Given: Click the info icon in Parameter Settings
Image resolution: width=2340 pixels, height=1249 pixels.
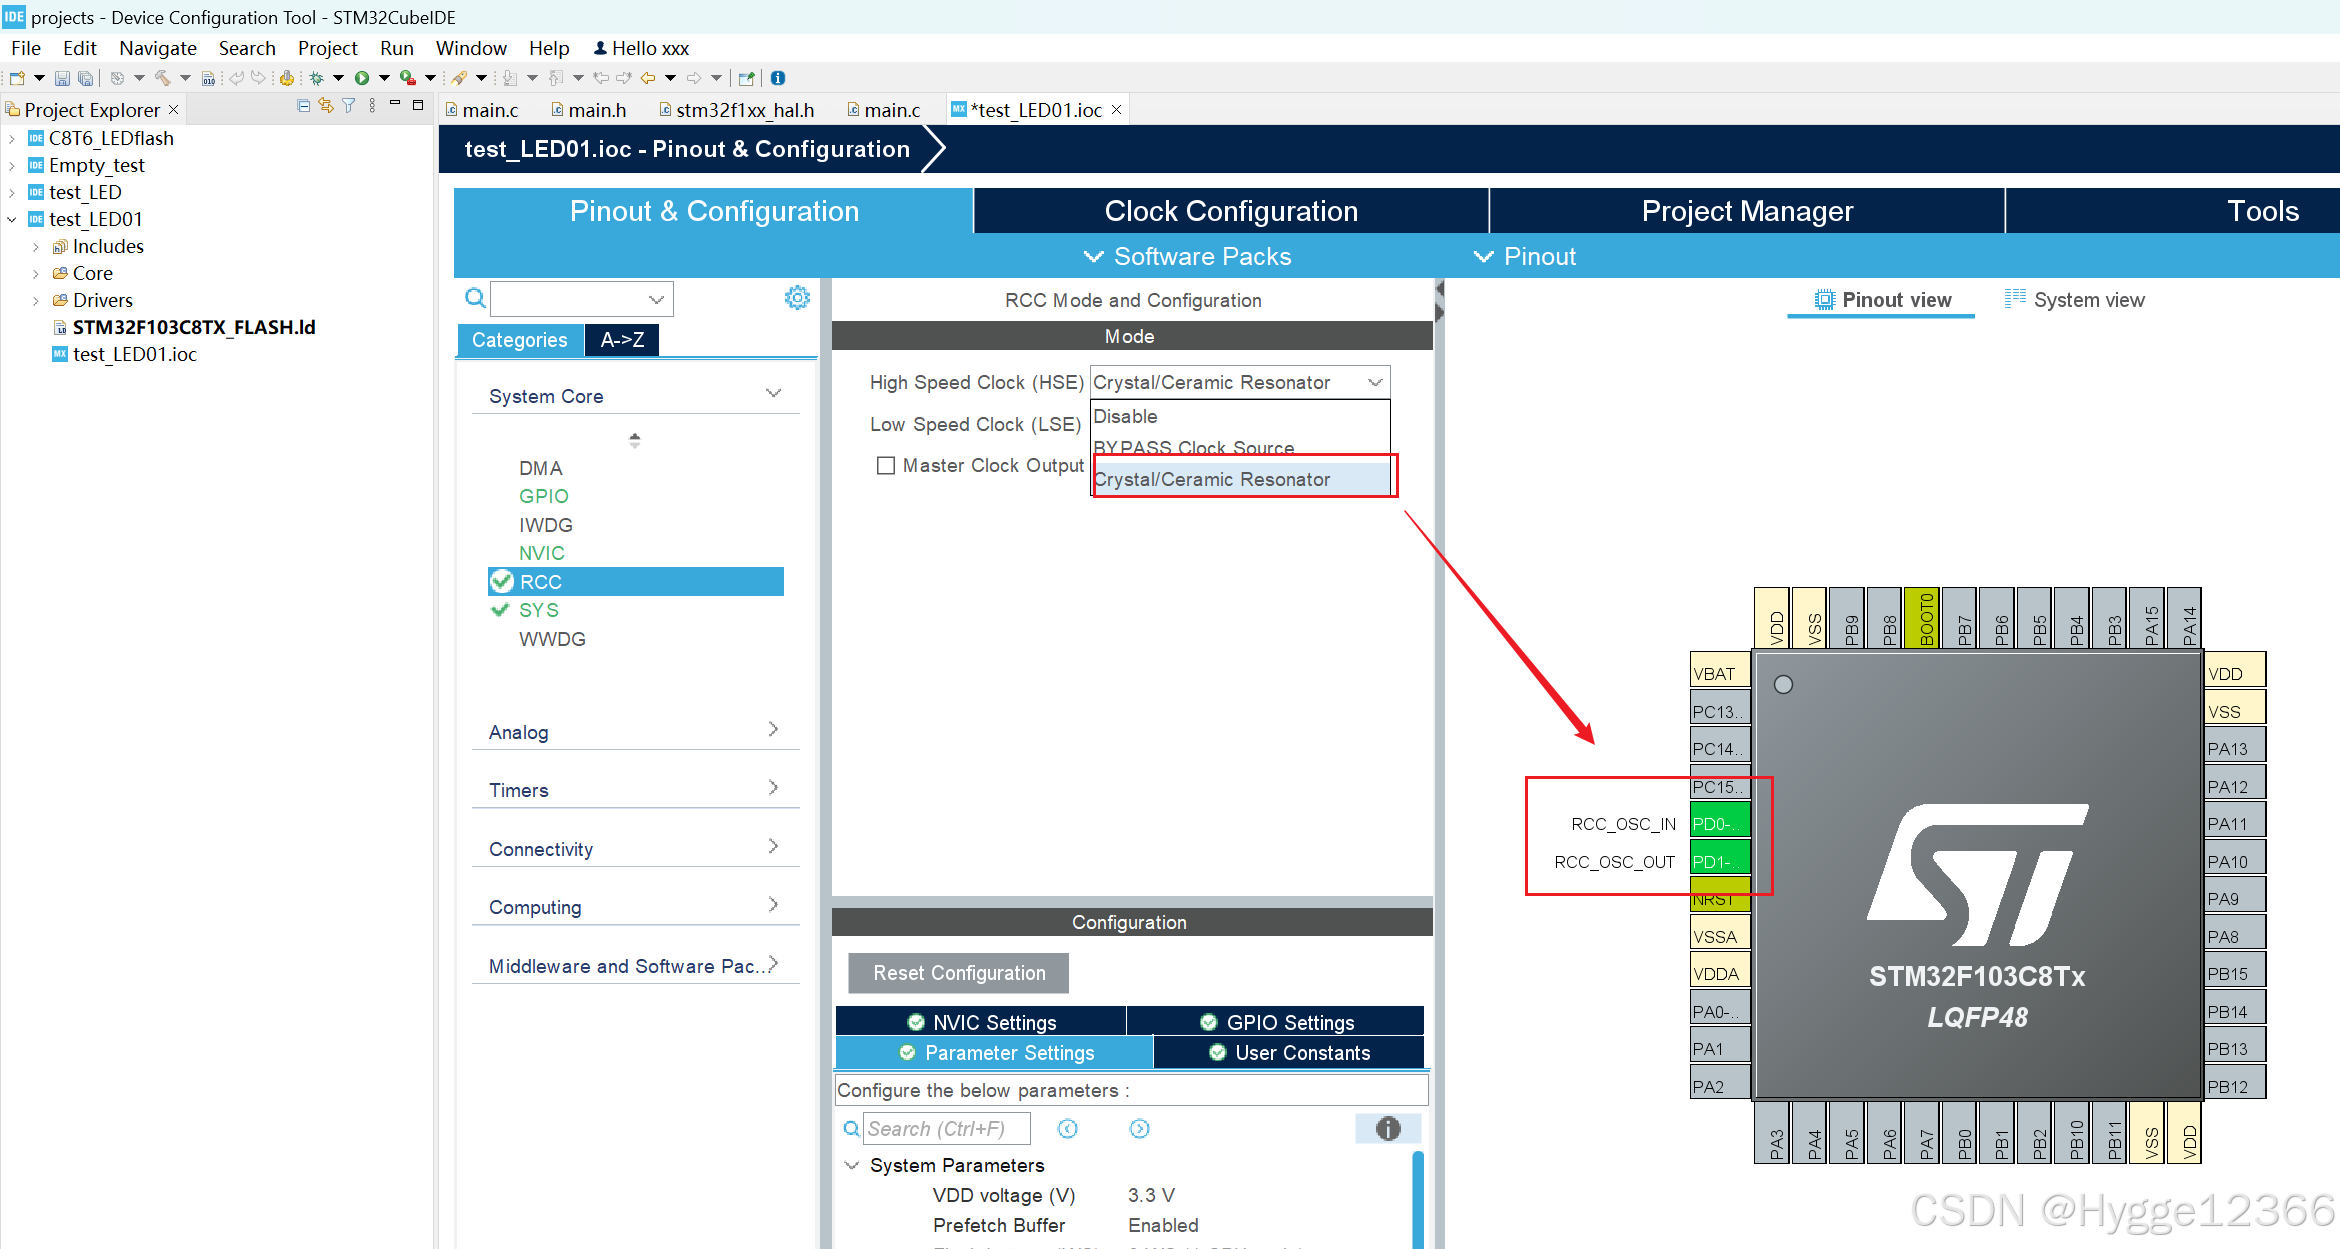Looking at the screenshot, I should [1387, 1129].
